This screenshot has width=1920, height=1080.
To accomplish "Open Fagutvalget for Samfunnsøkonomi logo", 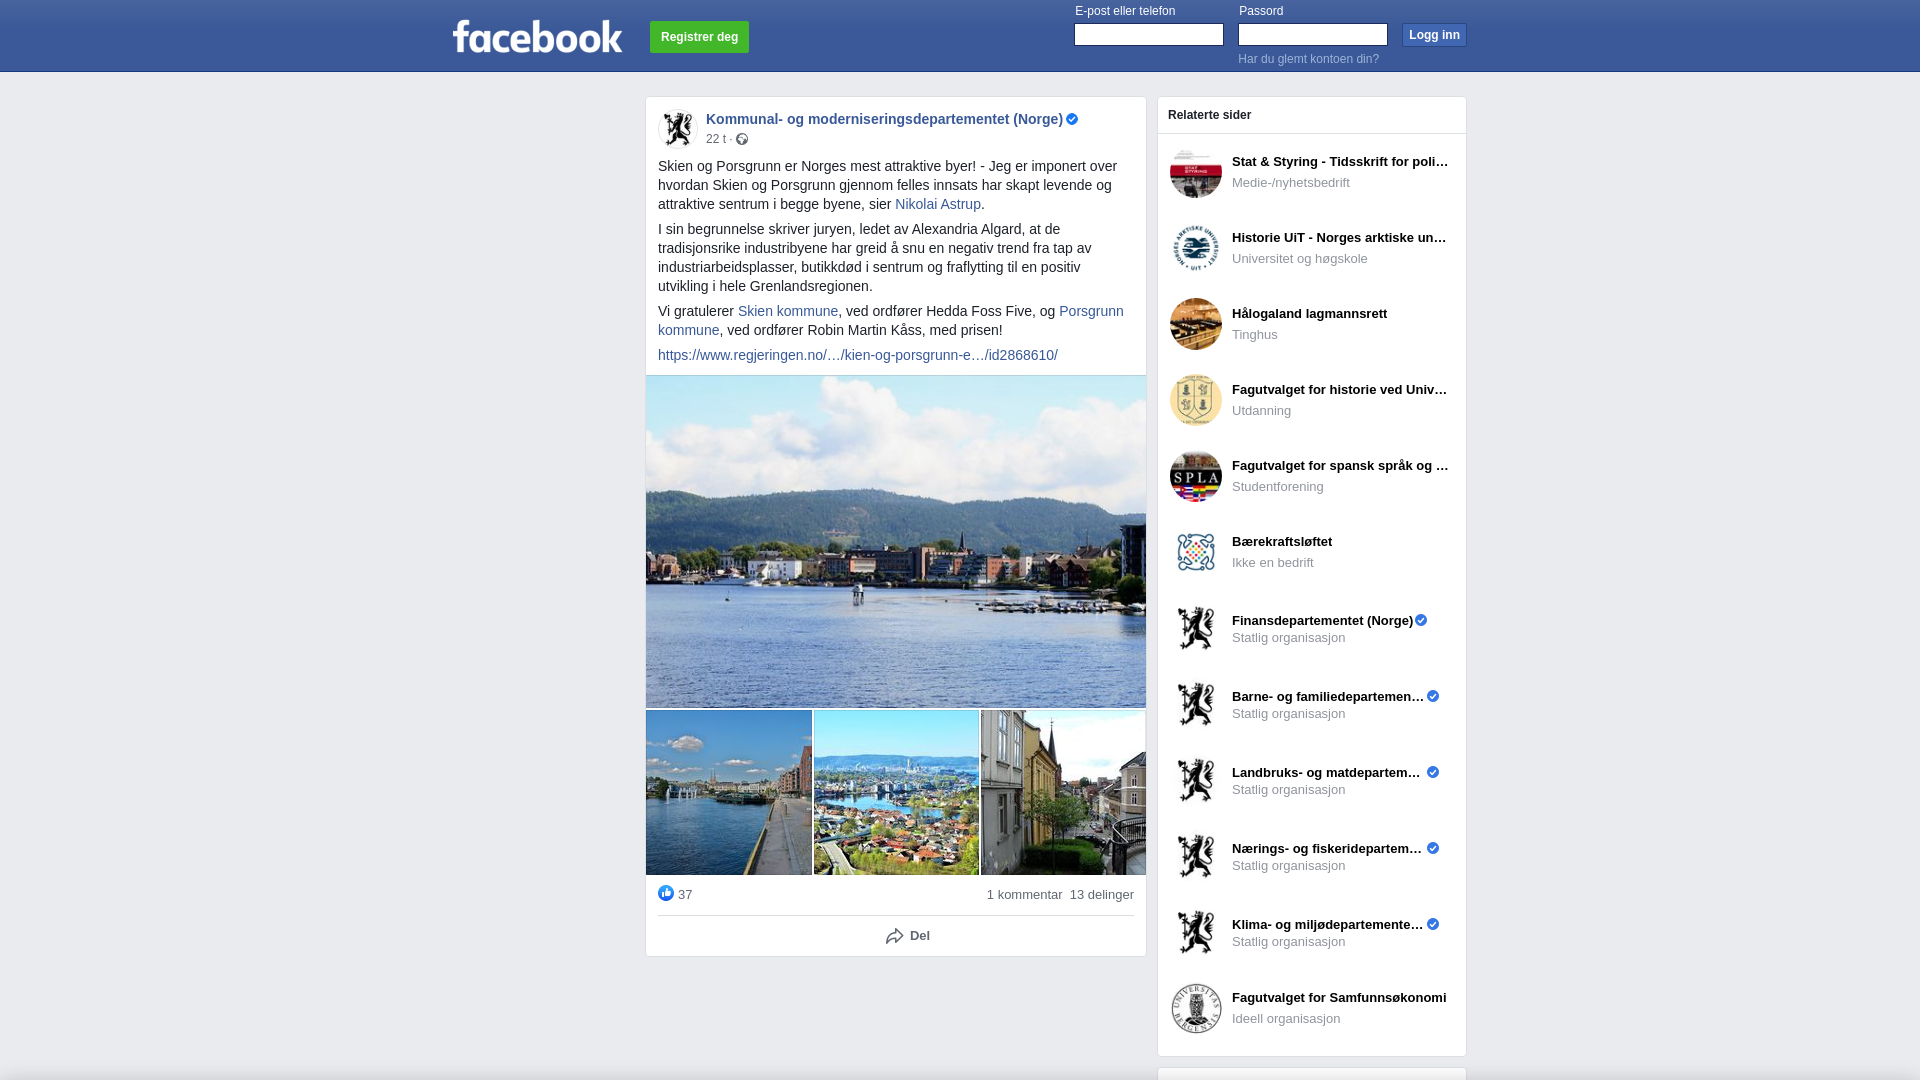I will point(1196,1008).
